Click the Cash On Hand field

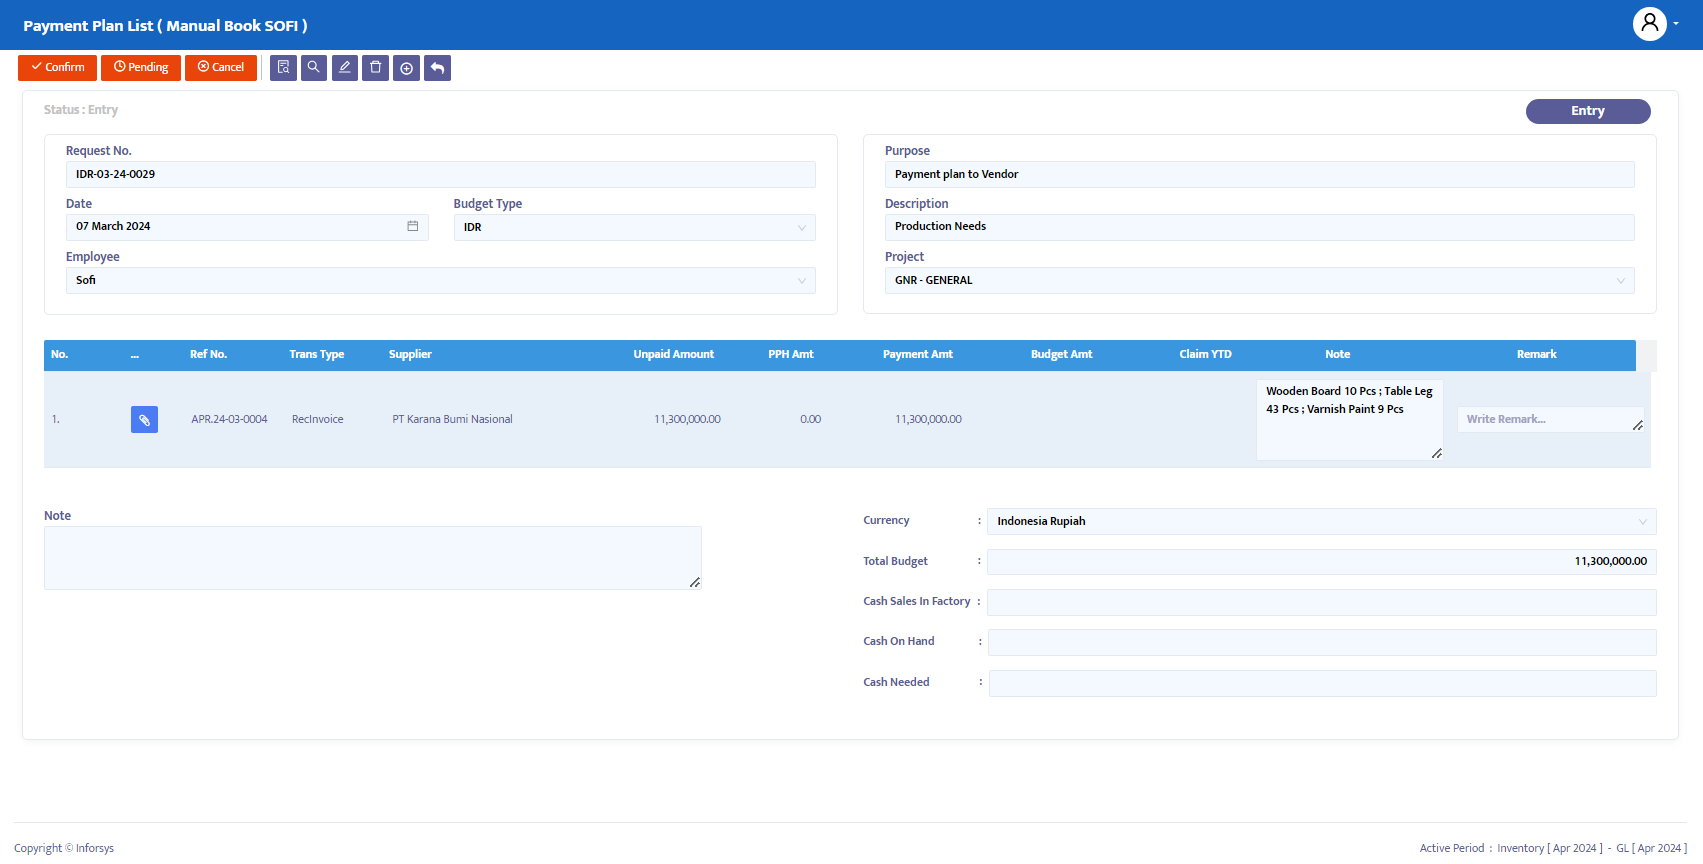(1321, 642)
